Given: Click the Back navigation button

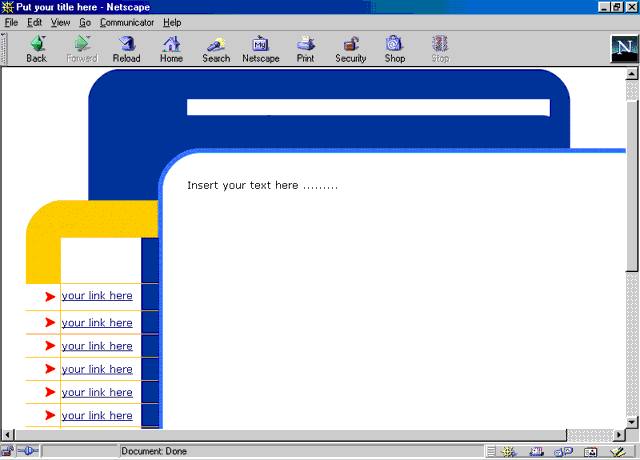Looking at the screenshot, I should click(36, 49).
